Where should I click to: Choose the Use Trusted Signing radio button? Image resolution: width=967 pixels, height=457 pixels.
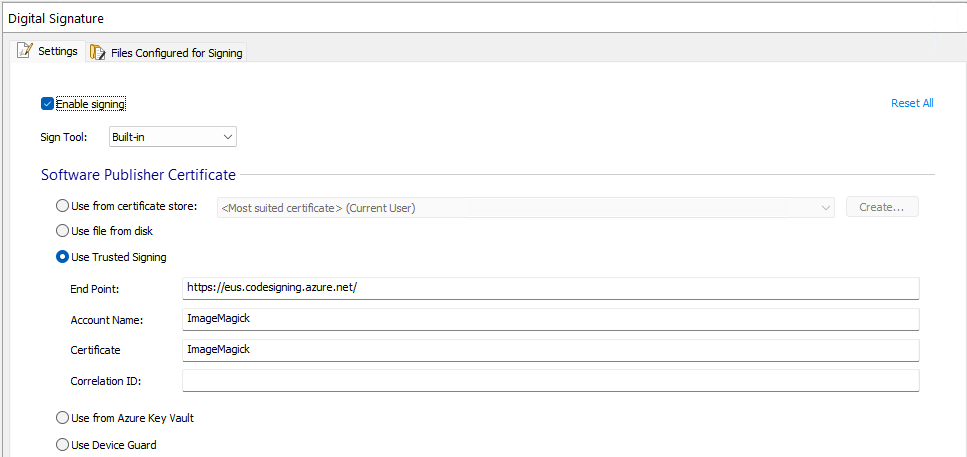coord(63,257)
